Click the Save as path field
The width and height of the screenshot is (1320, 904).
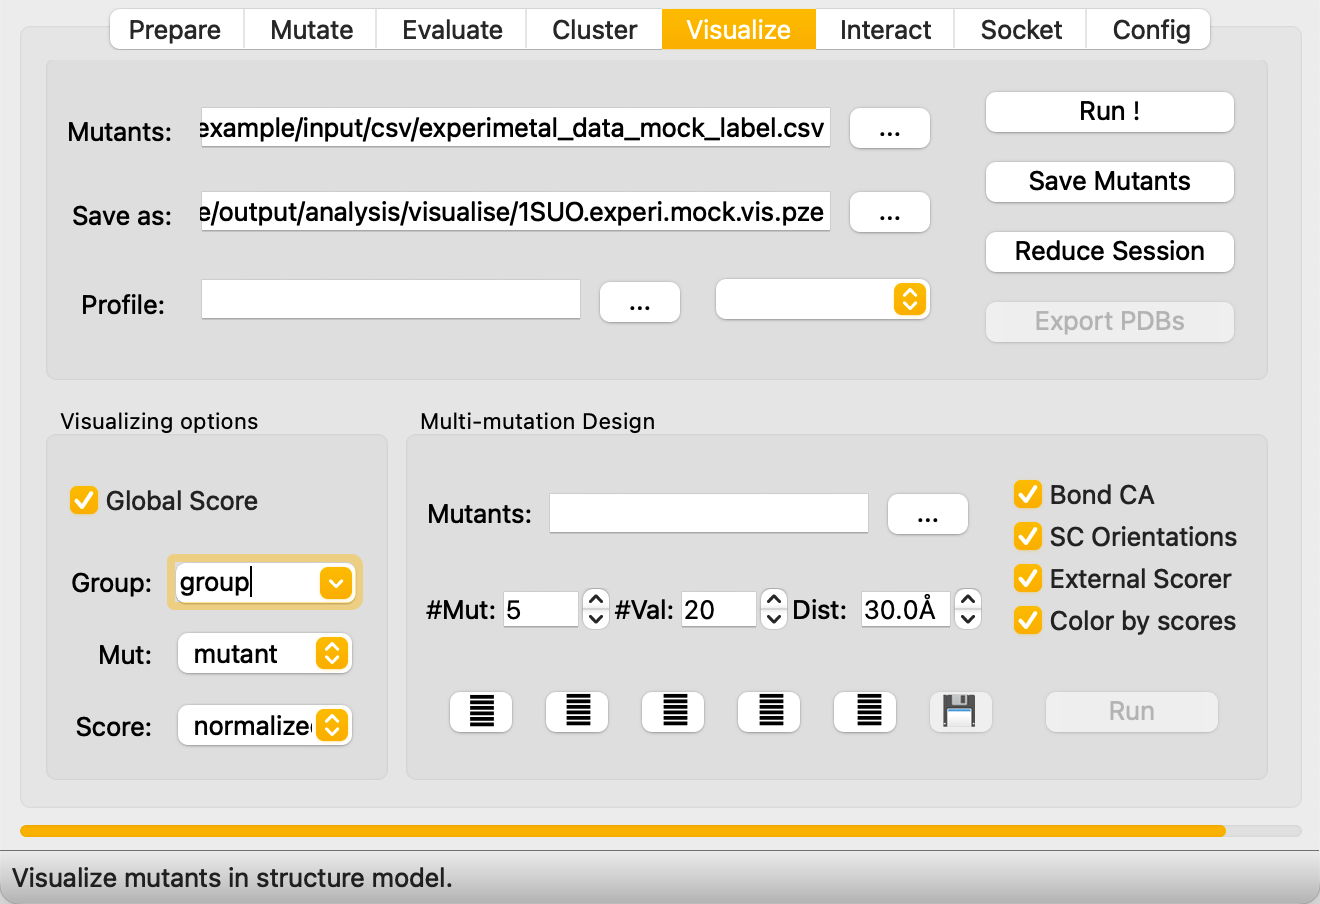(516, 212)
